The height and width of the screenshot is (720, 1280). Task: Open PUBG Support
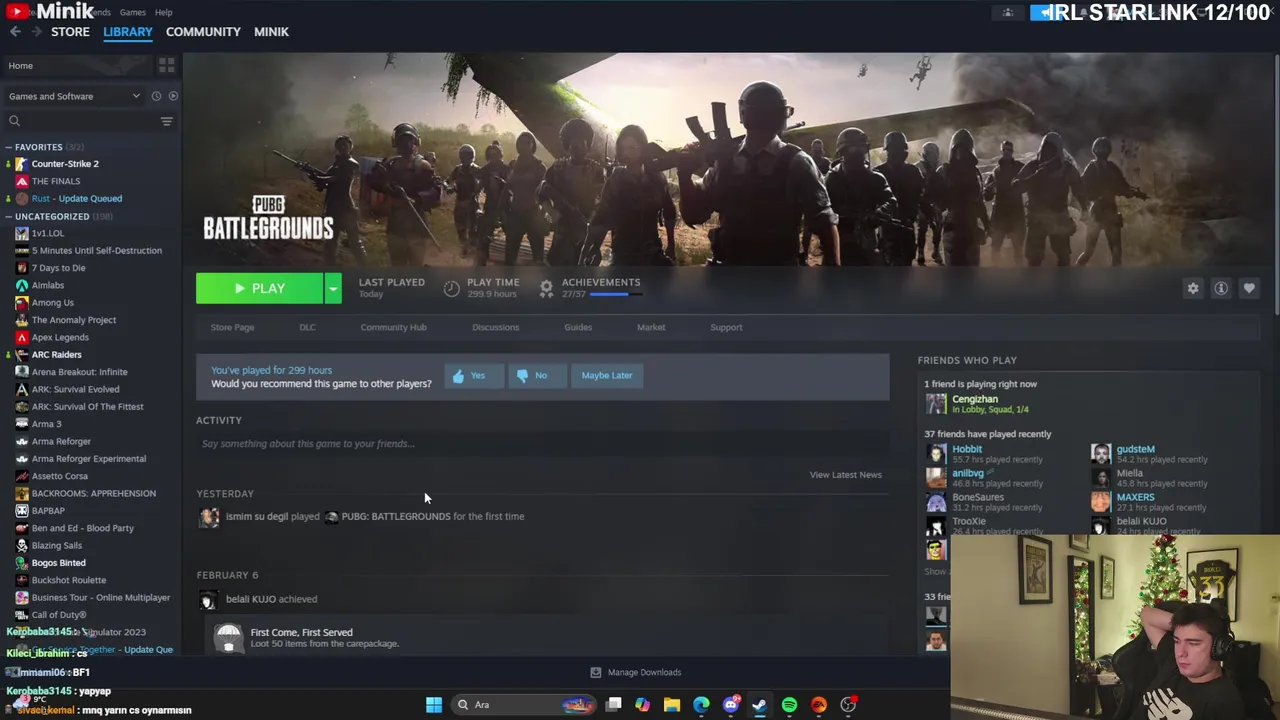(x=726, y=327)
